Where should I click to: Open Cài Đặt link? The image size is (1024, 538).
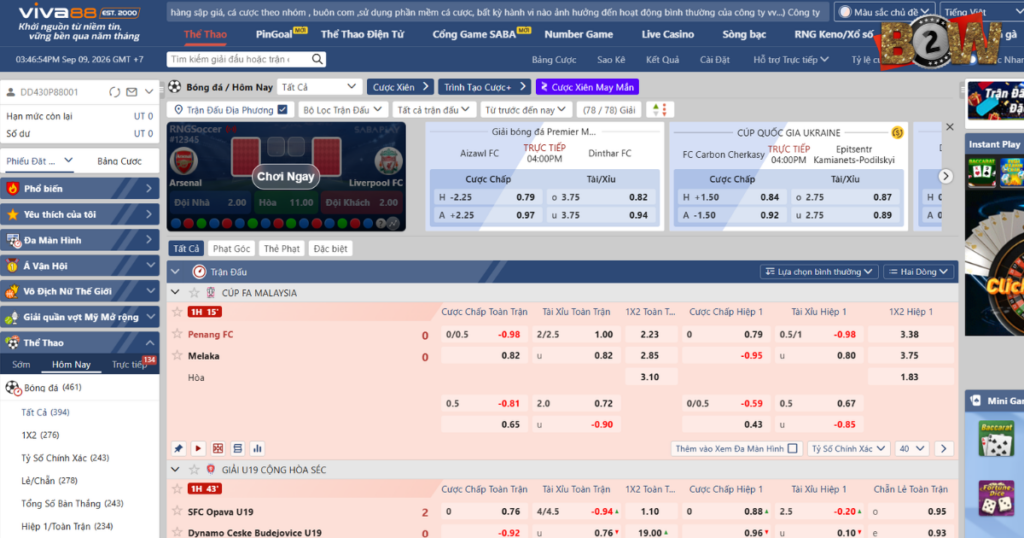[714, 59]
